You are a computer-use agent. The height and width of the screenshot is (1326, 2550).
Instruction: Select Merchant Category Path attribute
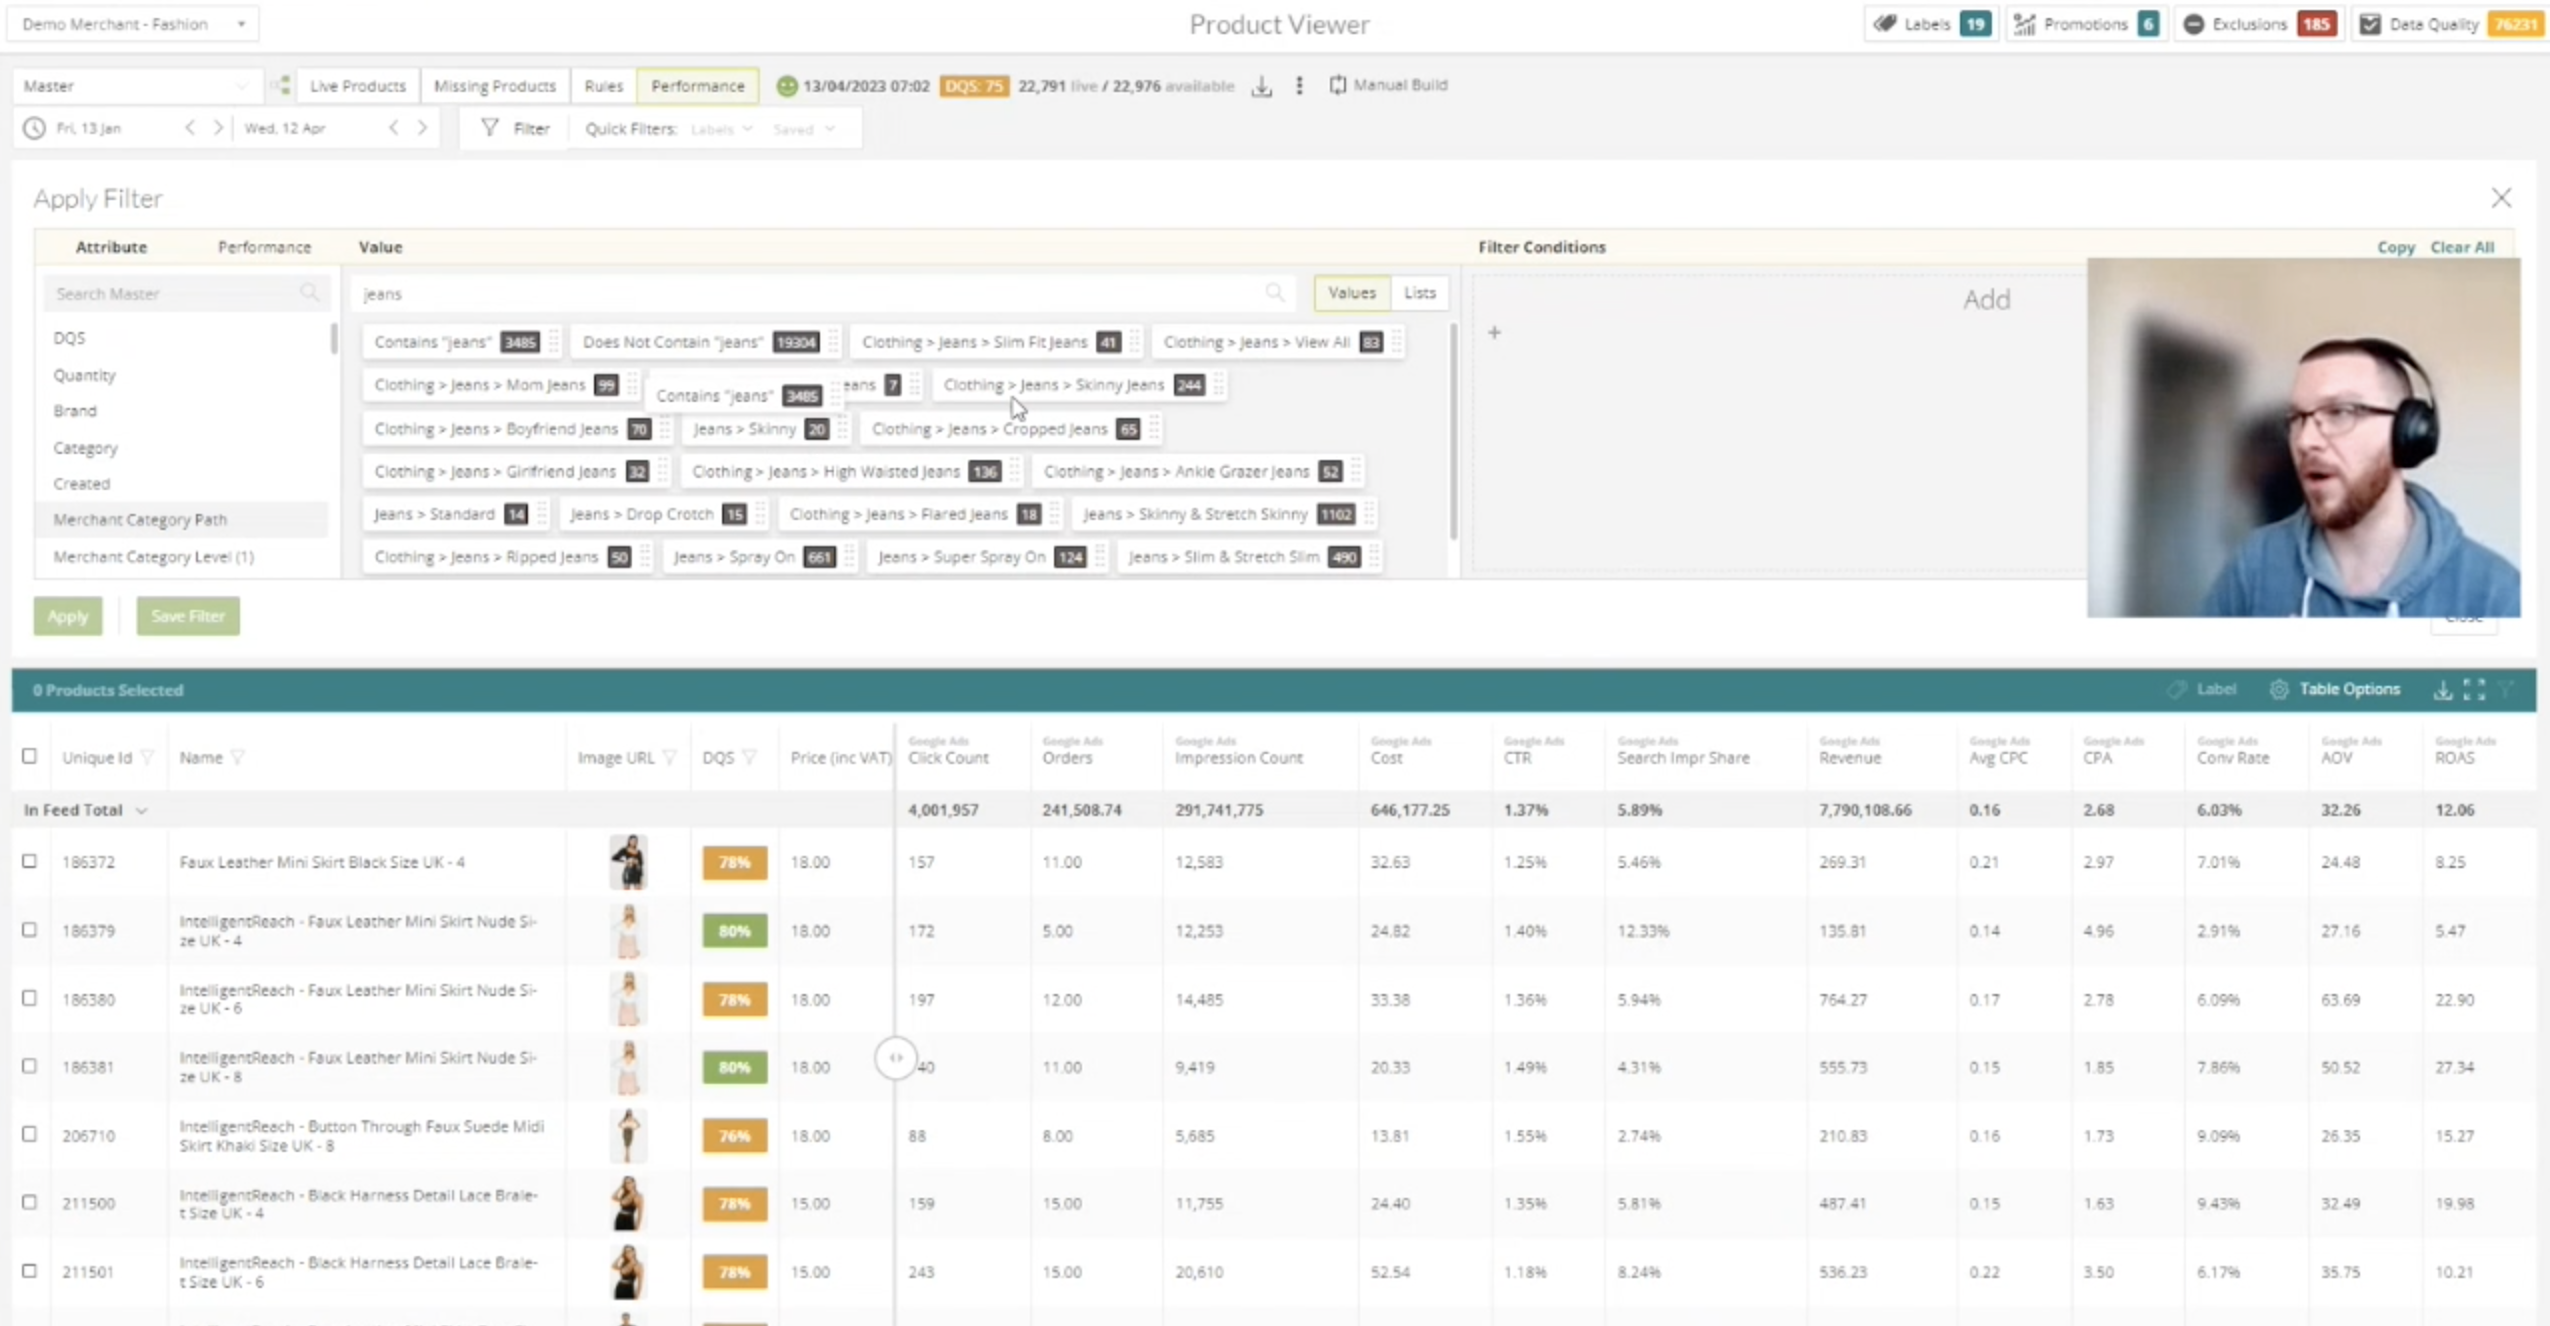tap(183, 519)
